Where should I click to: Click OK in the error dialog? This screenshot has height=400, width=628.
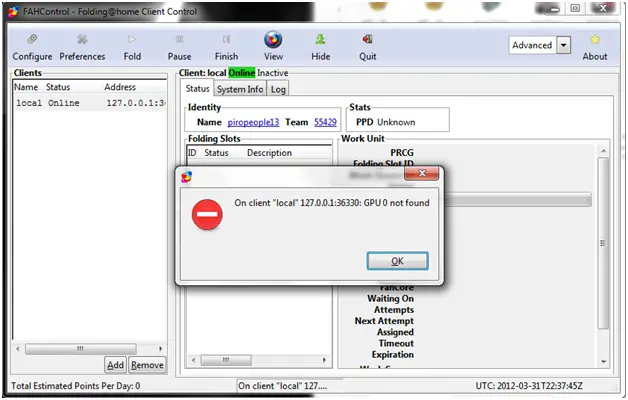coord(397,261)
